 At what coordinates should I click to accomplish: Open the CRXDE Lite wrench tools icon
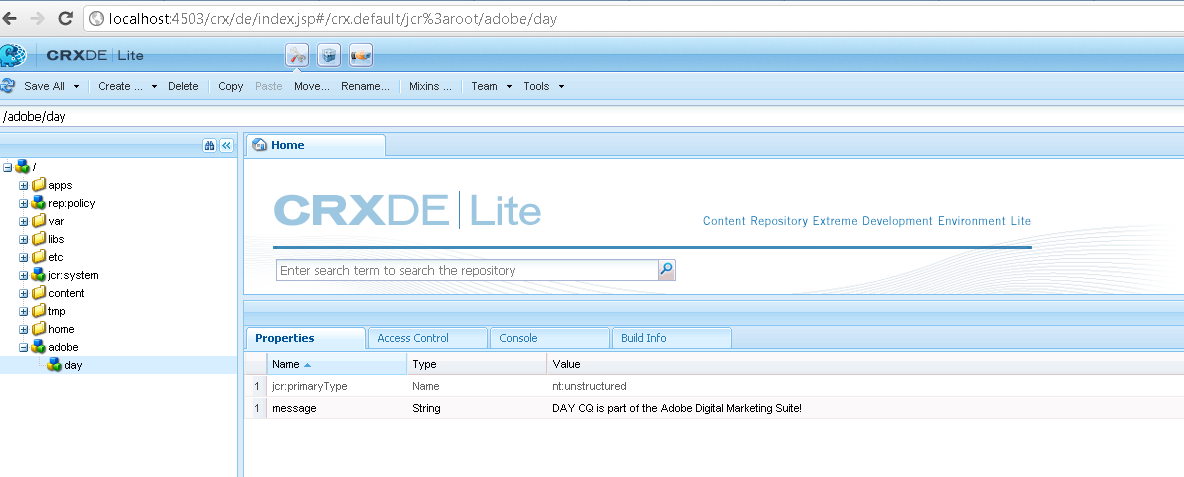click(298, 55)
